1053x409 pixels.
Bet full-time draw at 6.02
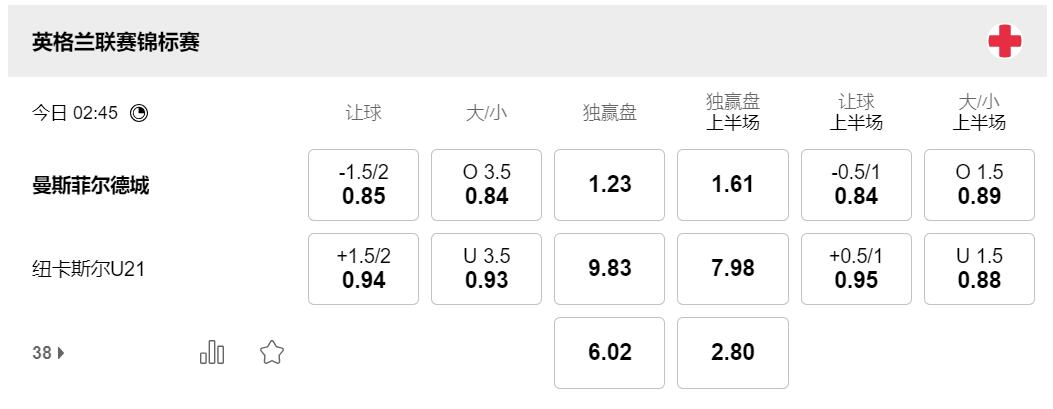click(x=609, y=353)
